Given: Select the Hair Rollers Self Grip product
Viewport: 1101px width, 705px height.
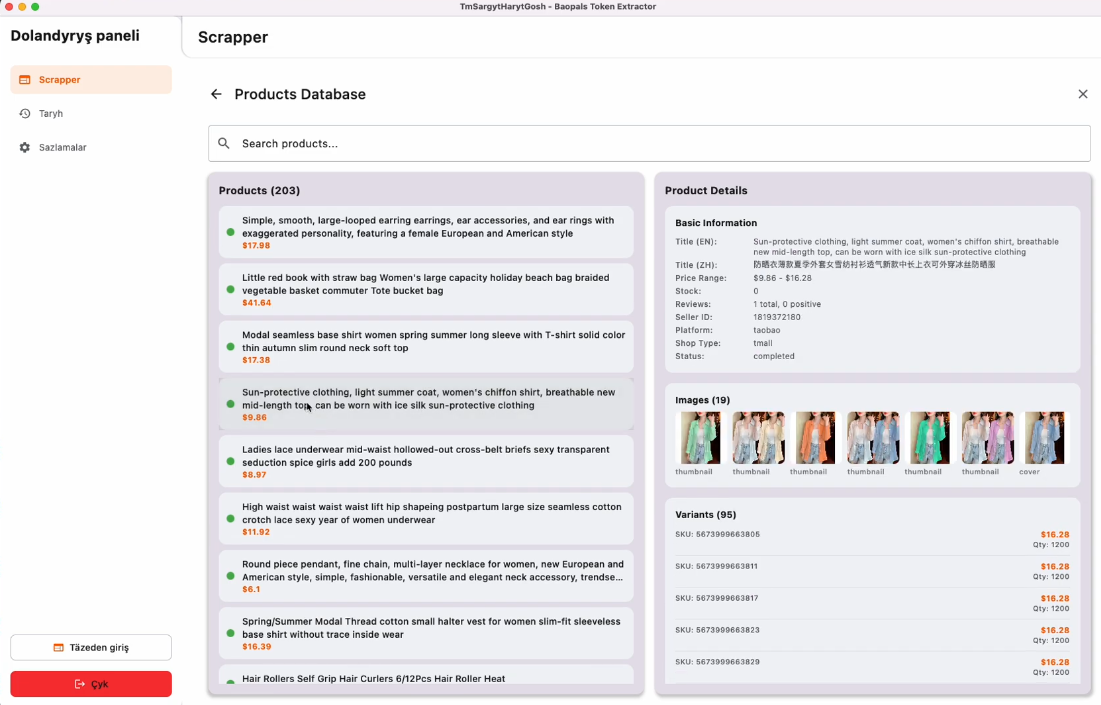Looking at the screenshot, I should click(426, 676).
